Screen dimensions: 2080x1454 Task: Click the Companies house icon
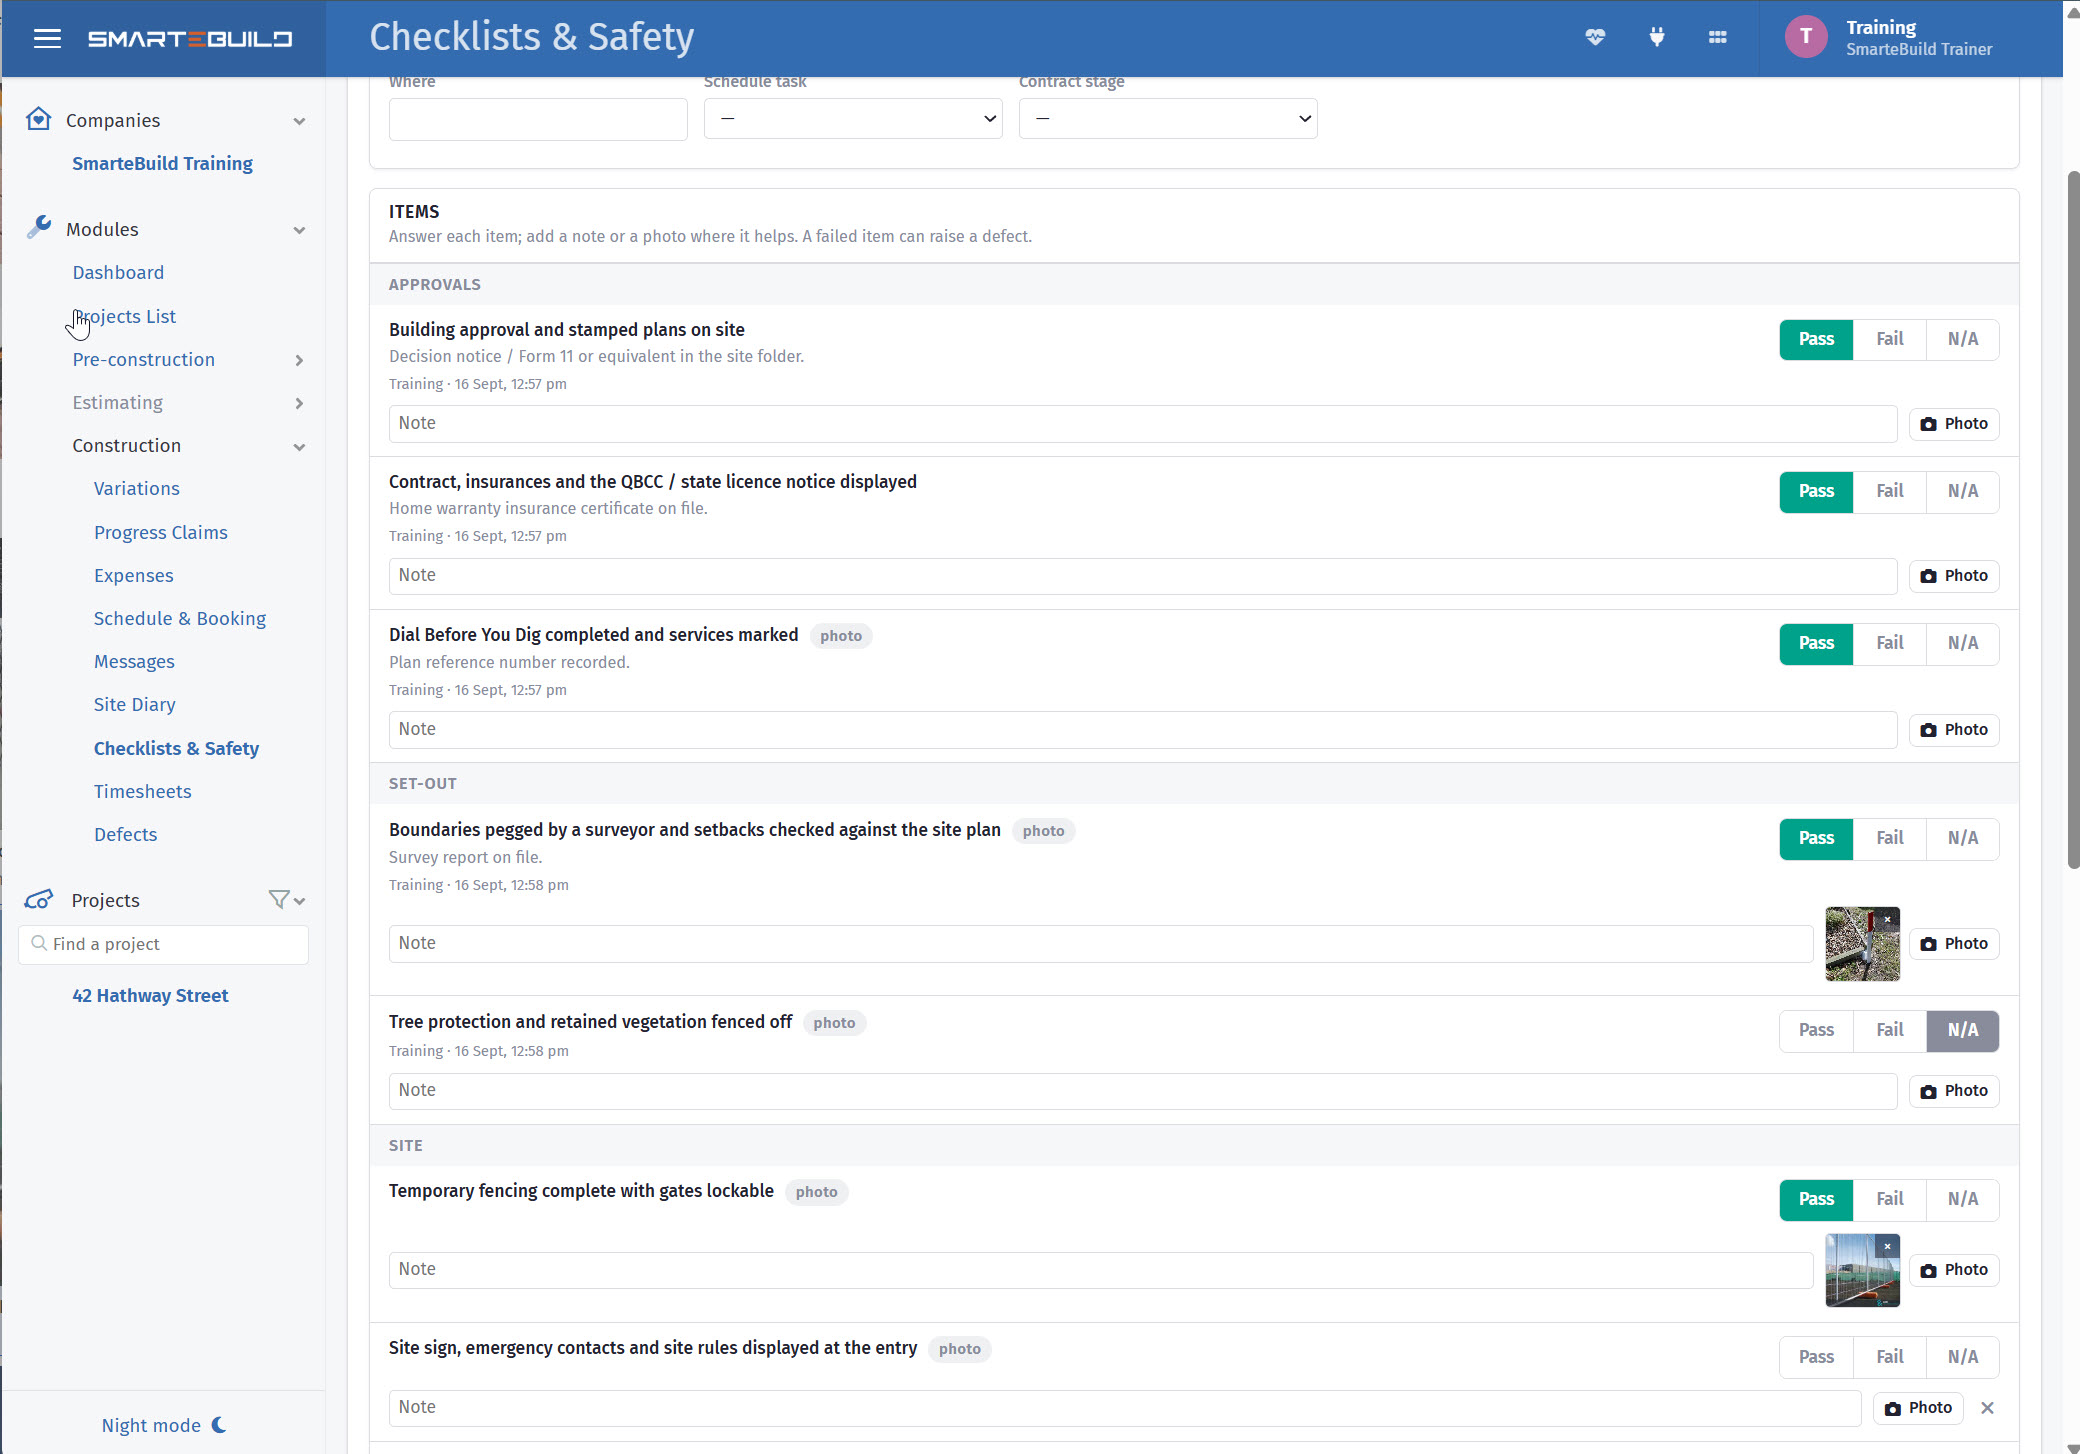39,119
